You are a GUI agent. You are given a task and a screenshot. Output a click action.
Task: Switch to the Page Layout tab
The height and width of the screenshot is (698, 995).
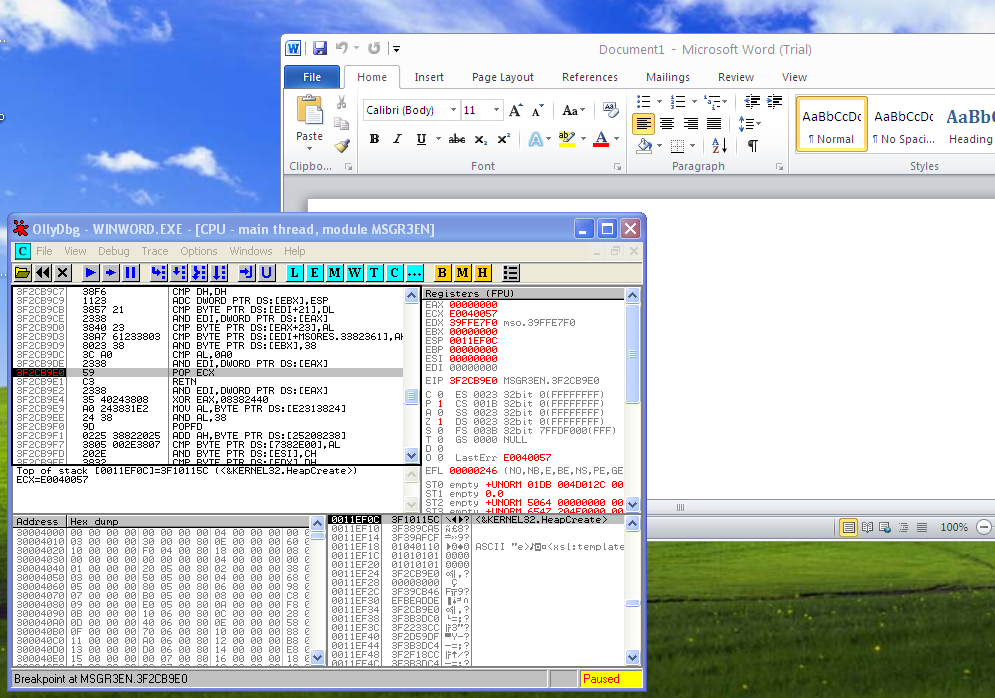(x=503, y=77)
